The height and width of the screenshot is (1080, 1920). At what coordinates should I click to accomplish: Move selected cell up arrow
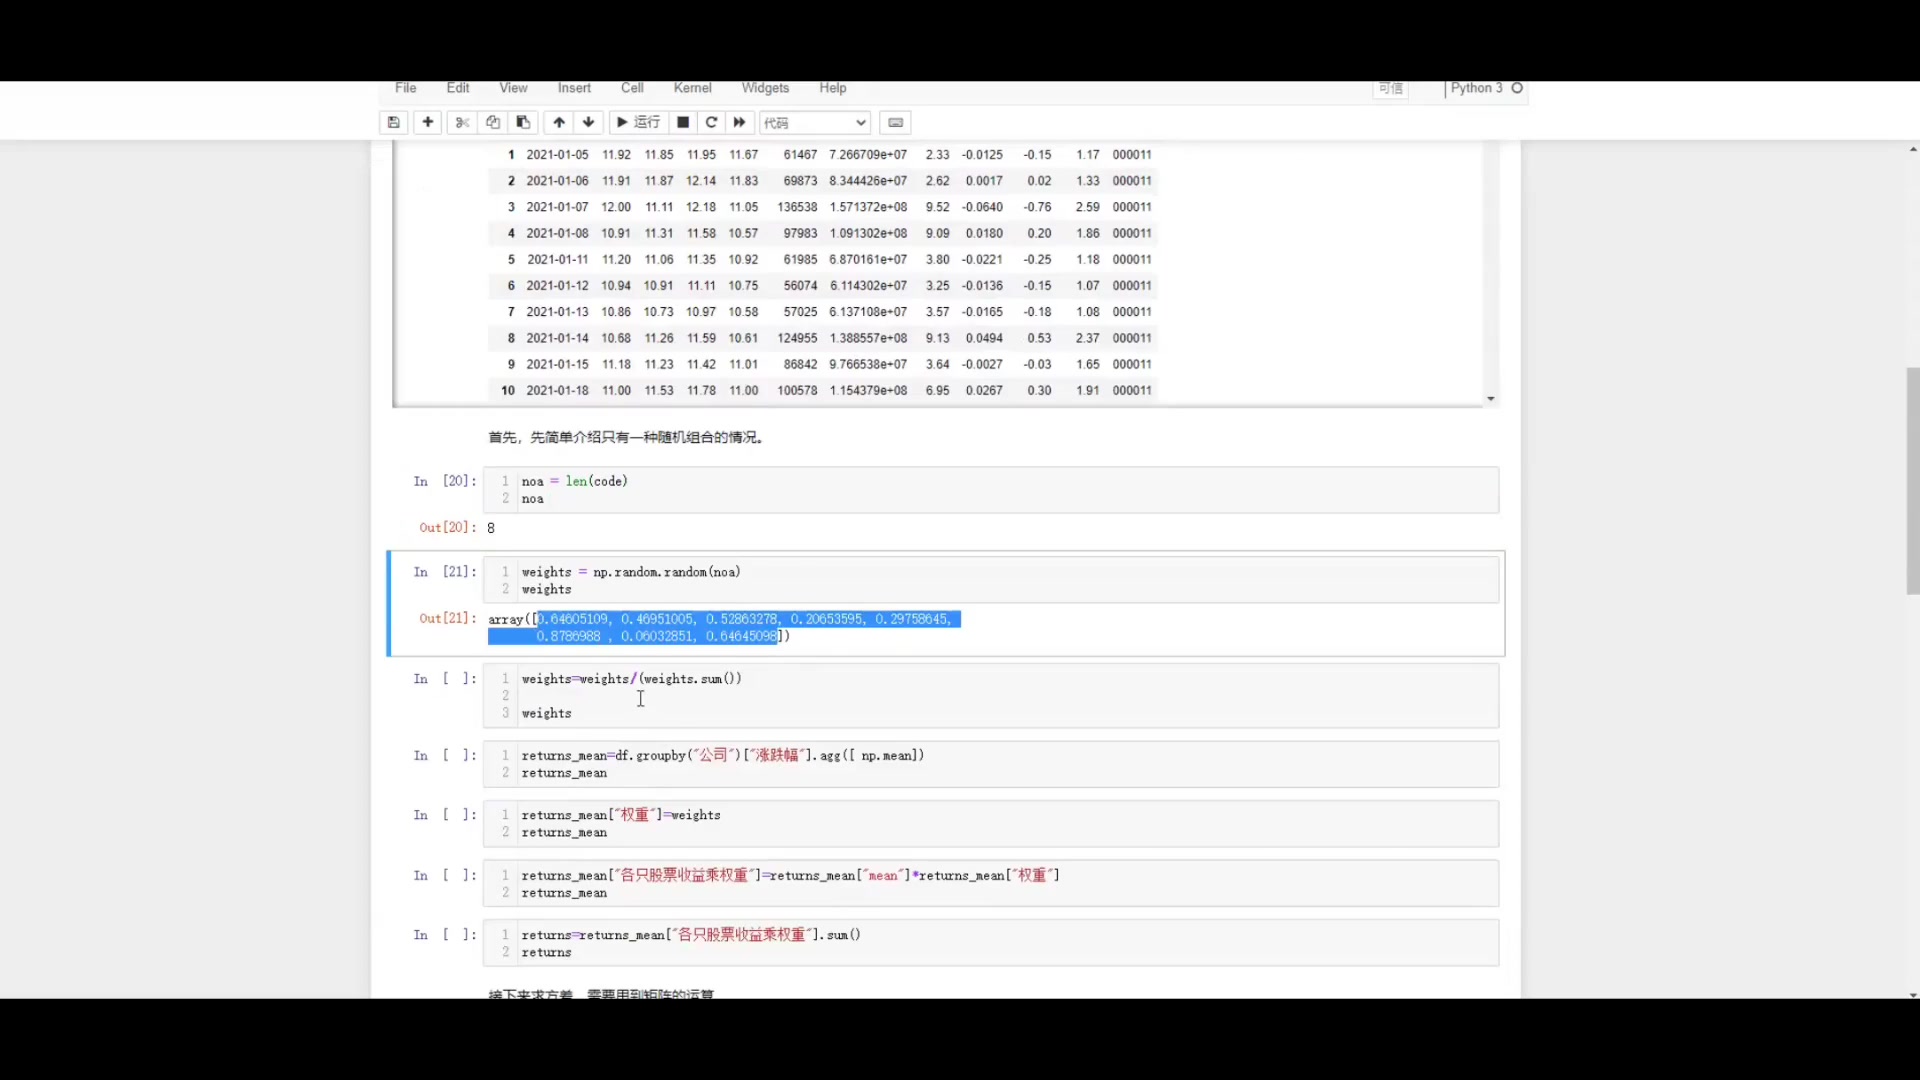point(559,122)
